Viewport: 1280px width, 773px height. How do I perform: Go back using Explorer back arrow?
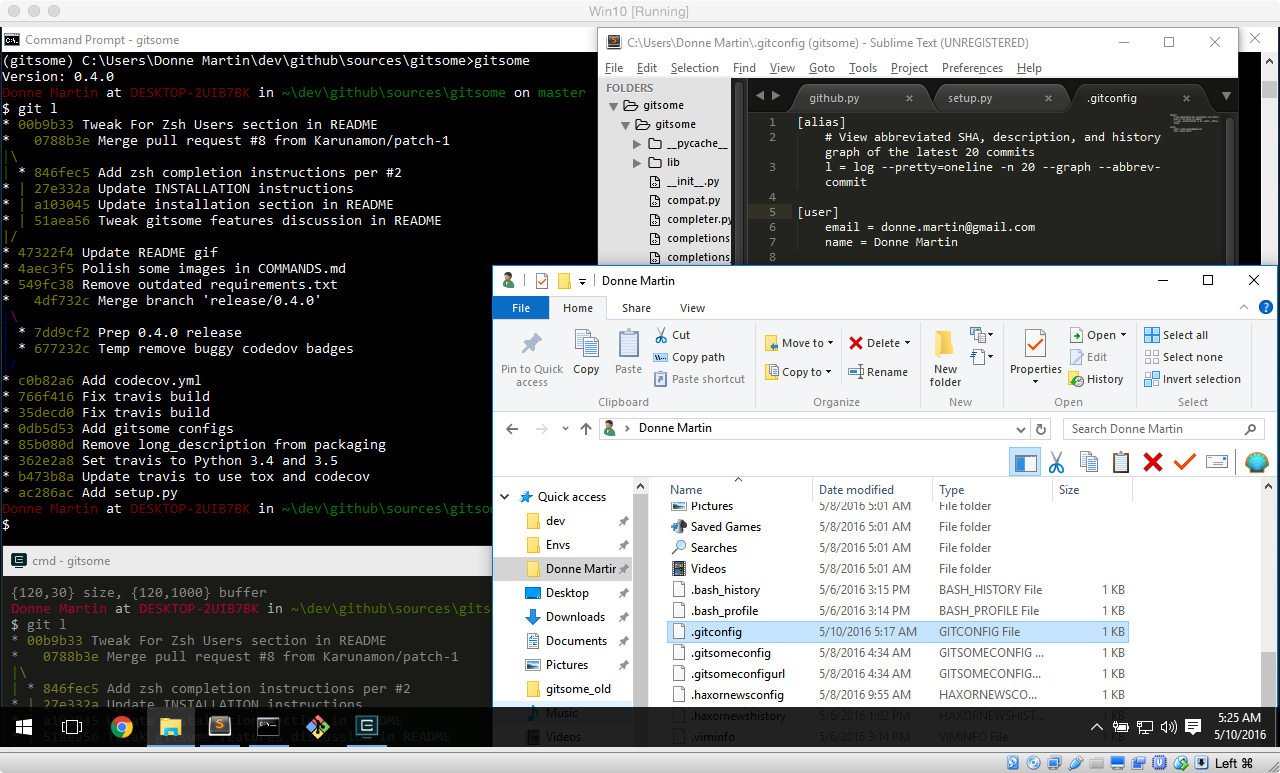[x=512, y=429]
